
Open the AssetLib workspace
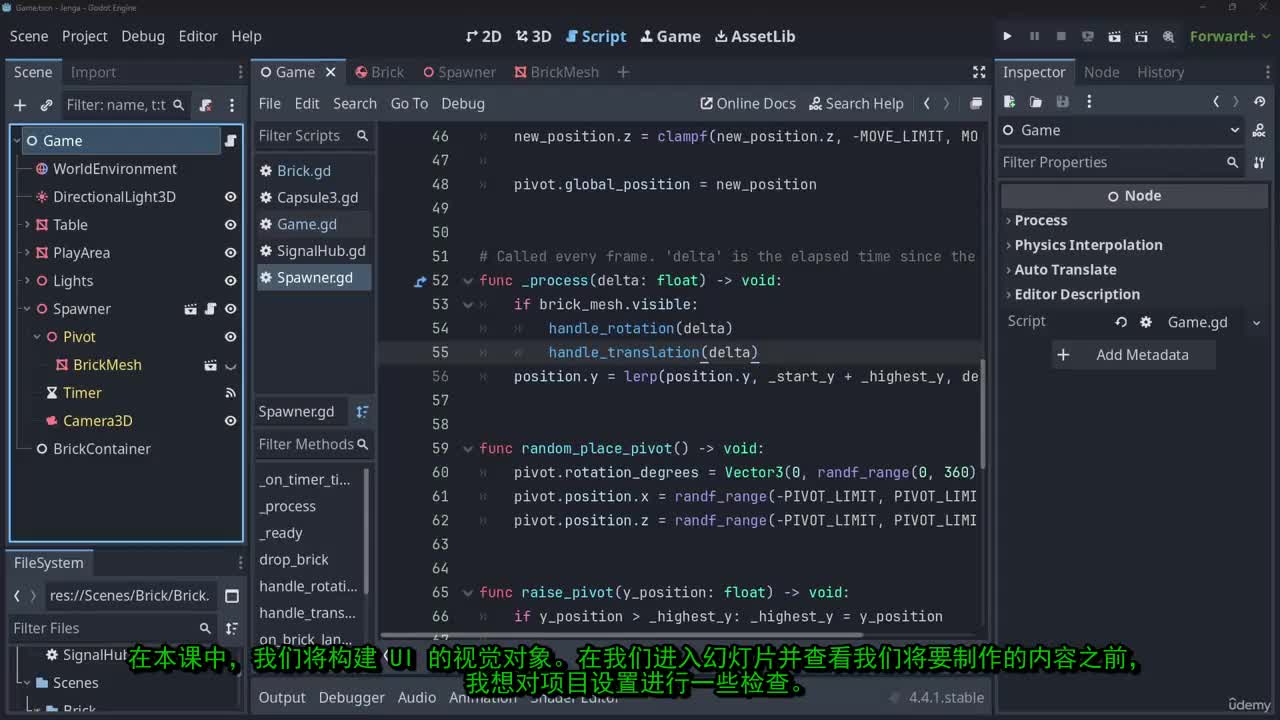tap(755, 36)
